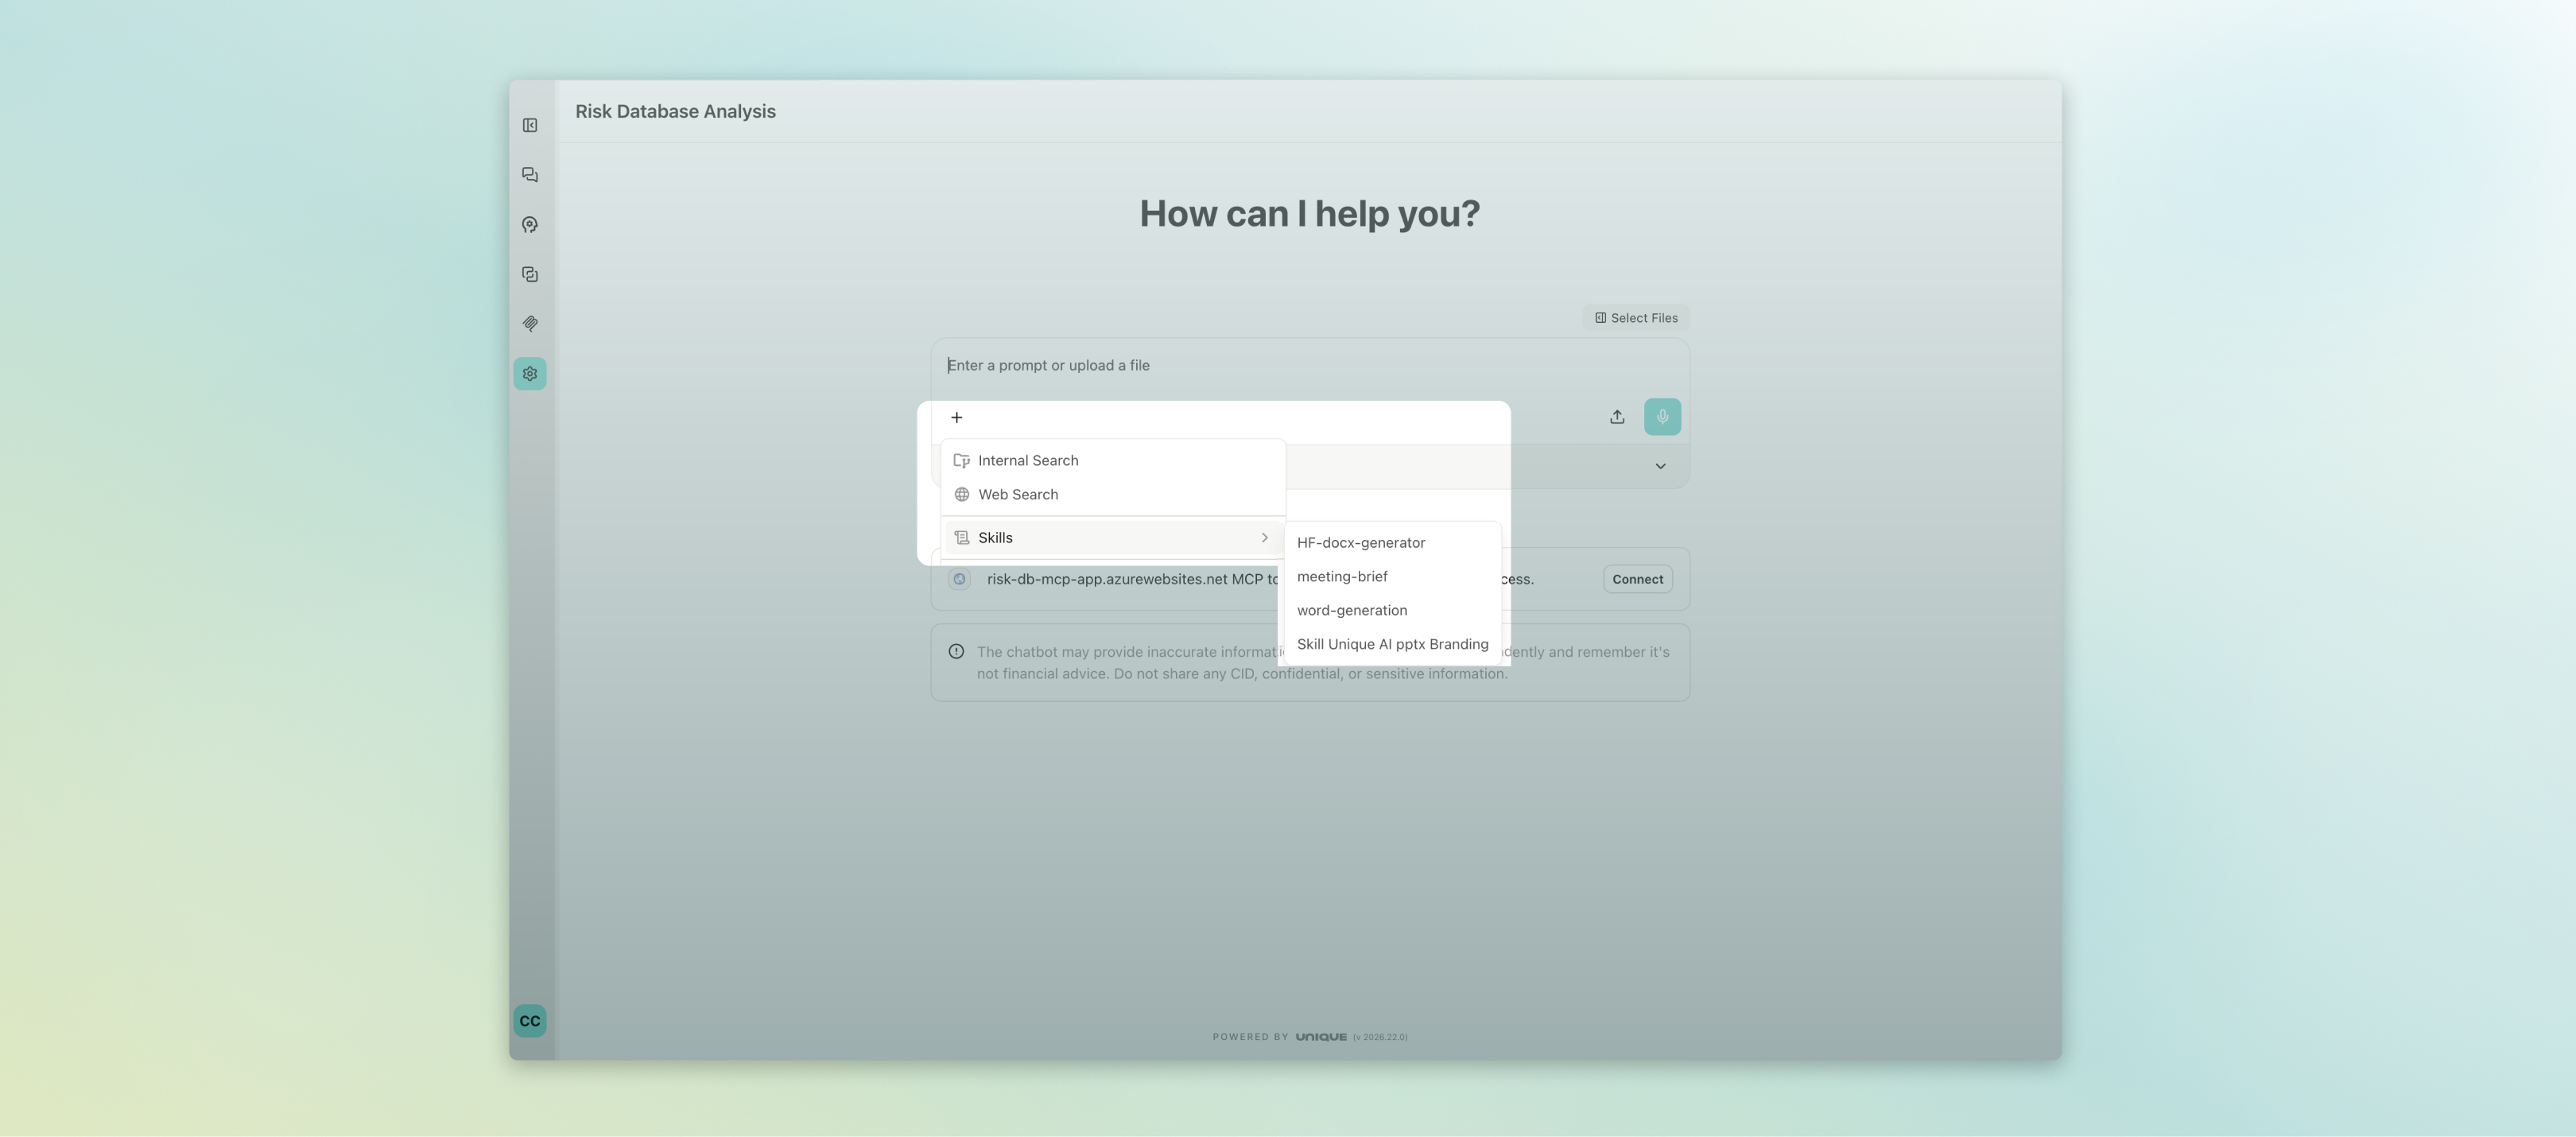This screenshot has height=1137, width=2576.
Task: Activate the microphone voice input button
Action: point(1662,417)
